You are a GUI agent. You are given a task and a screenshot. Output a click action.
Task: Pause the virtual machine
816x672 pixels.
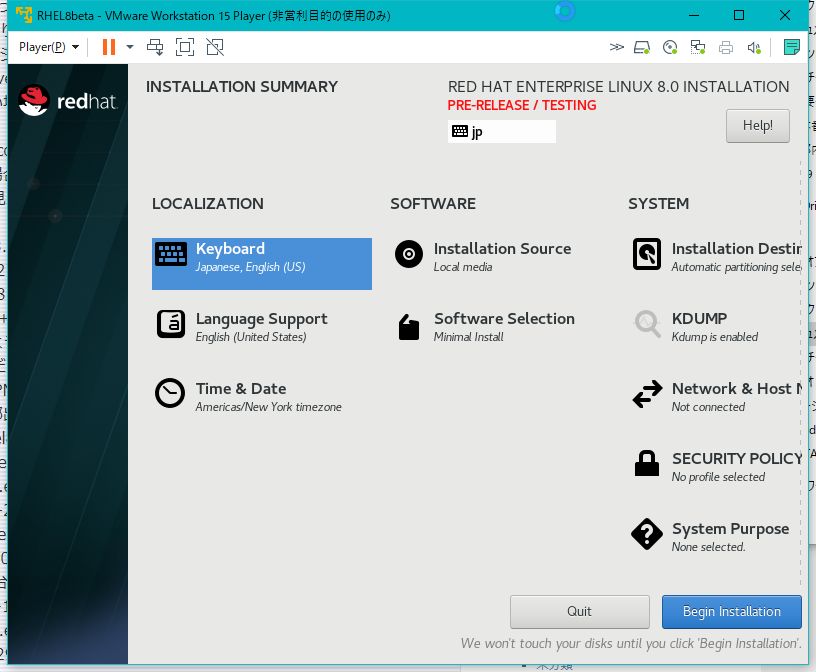[x=109, y=47]
